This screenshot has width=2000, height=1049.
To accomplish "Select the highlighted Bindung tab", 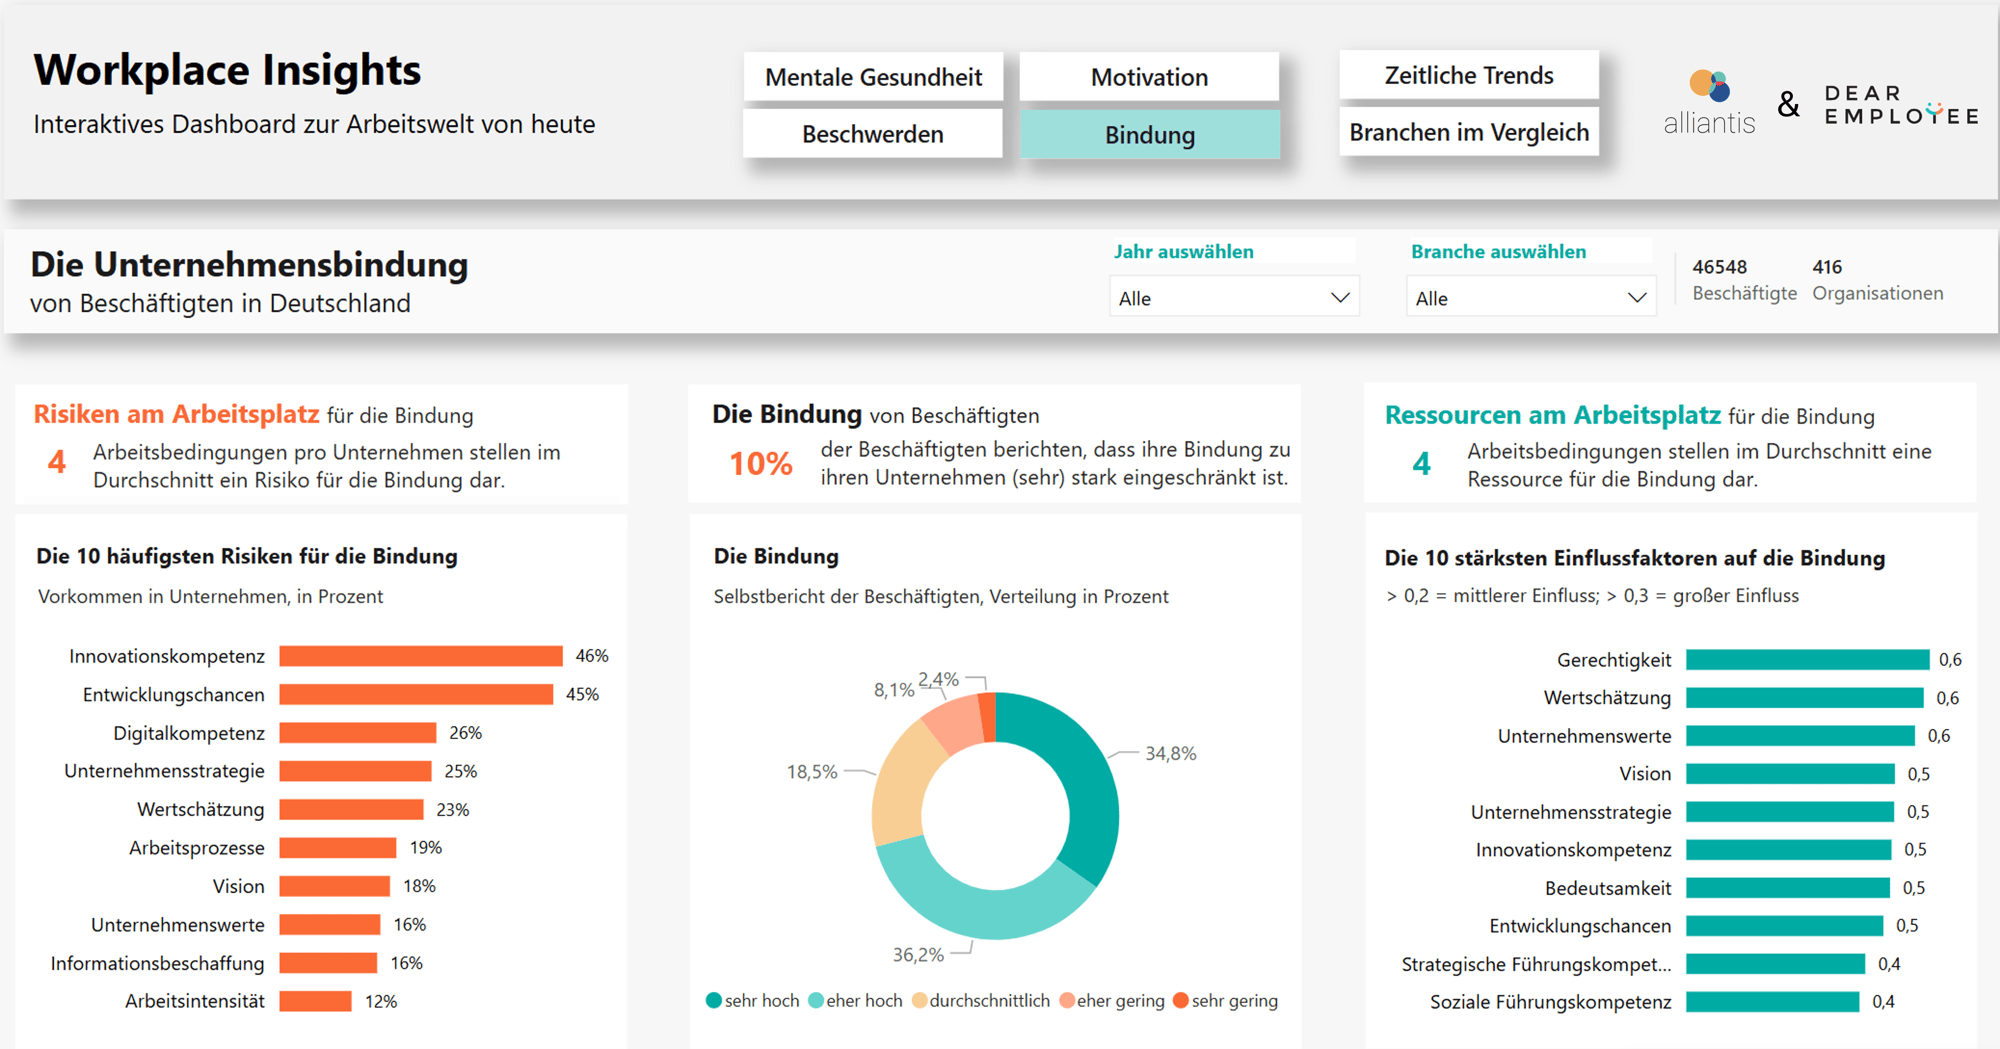I will 1149,134.
